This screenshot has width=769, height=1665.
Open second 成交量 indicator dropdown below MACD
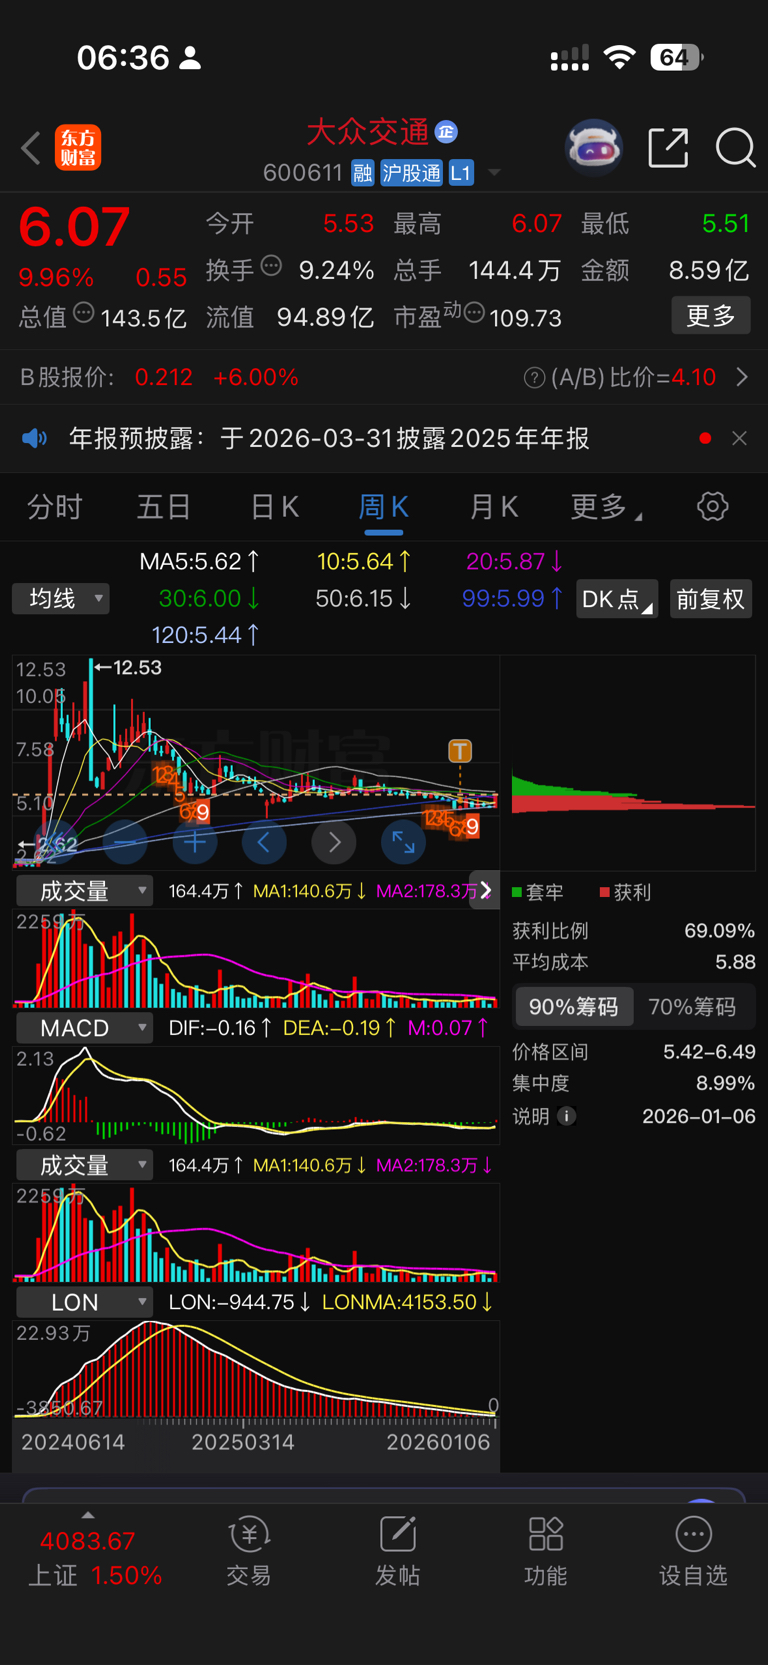click(84, 1165)
